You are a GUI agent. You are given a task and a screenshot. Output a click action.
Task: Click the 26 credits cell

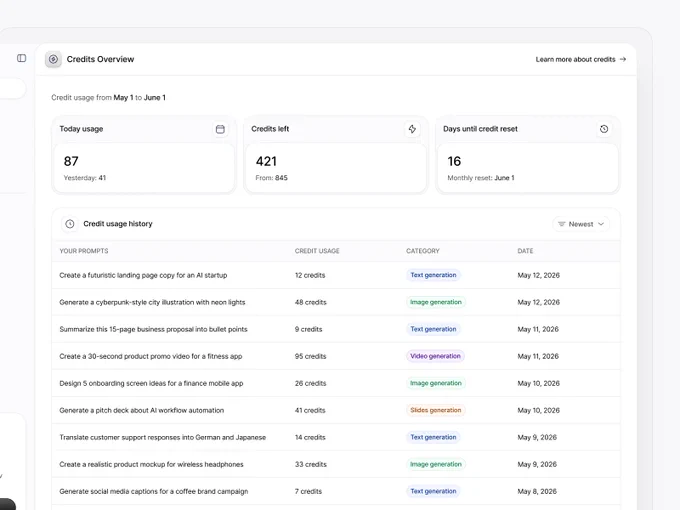click(311, 383)
